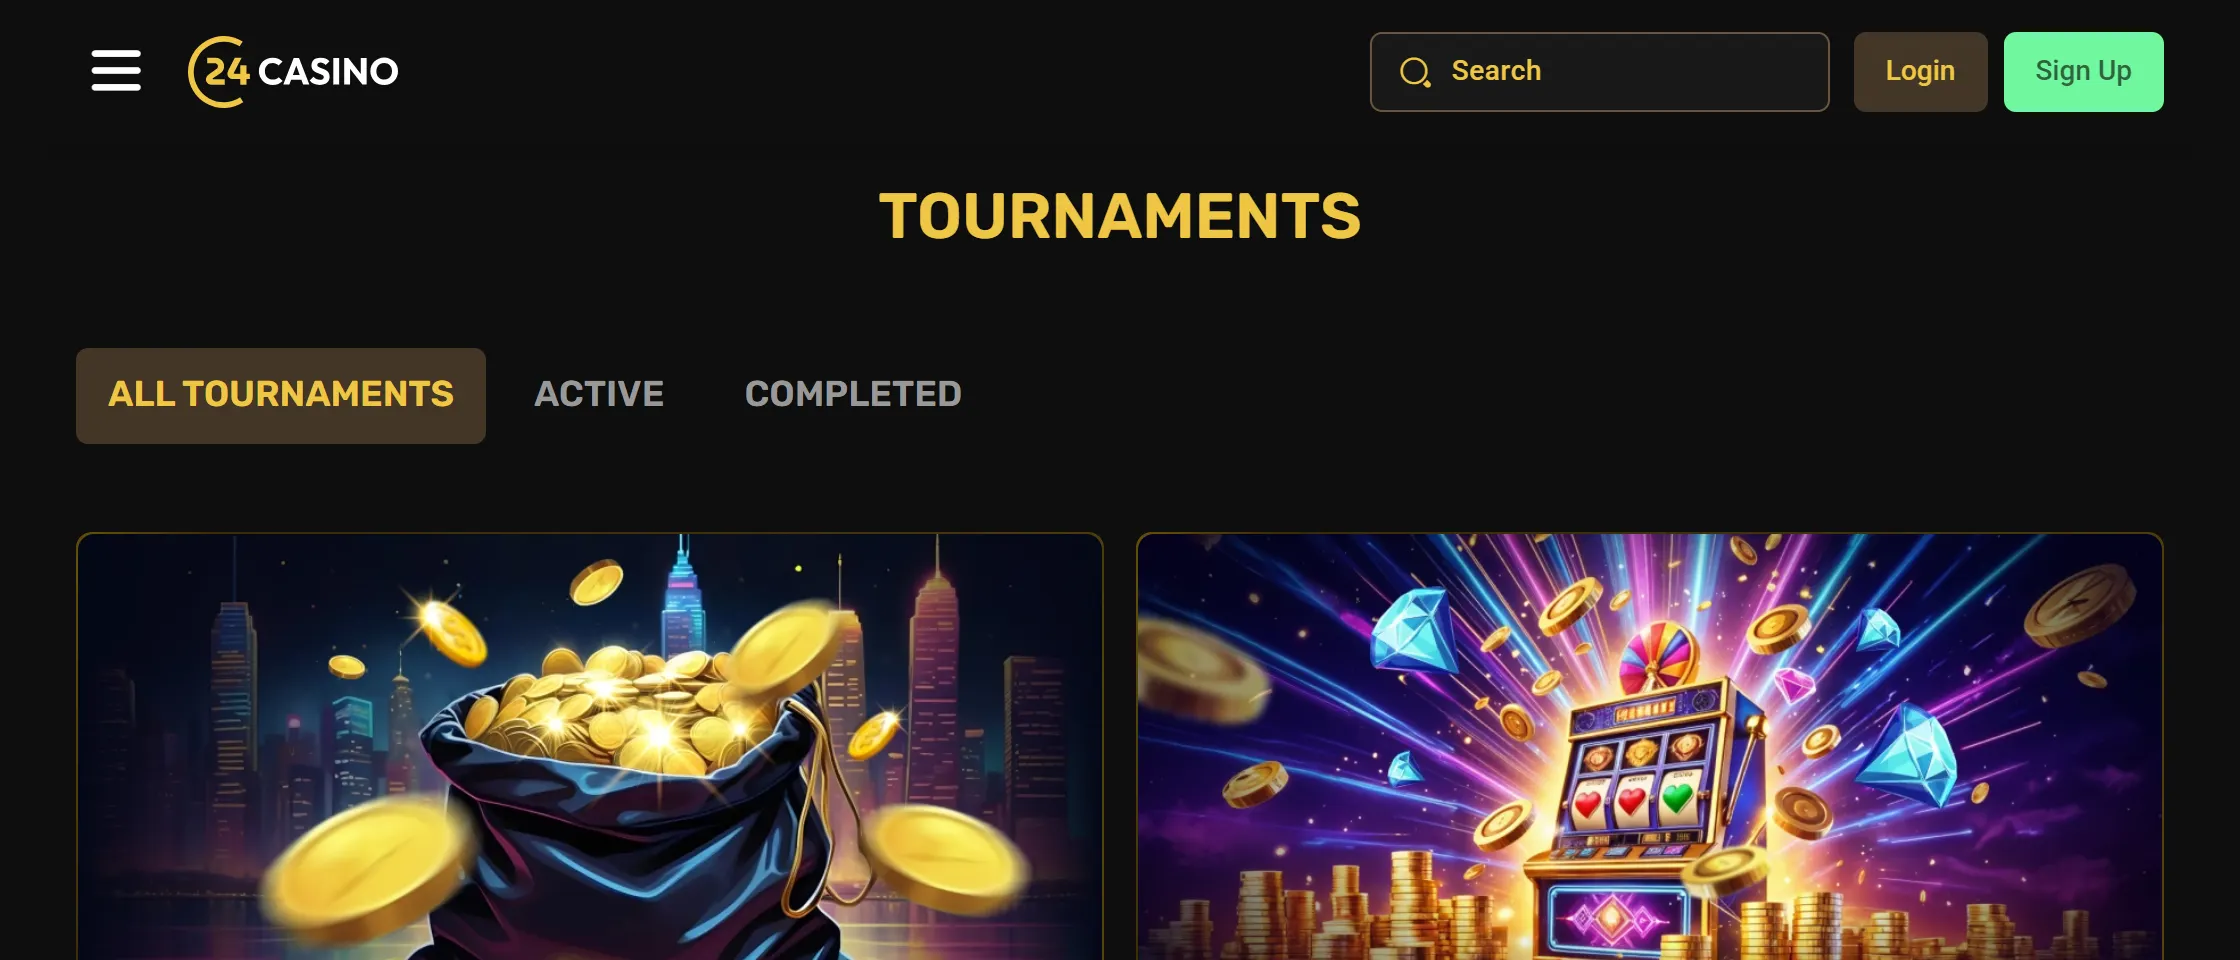Viewport: 2240px width, 960px height.
Task: Select the All Tournaments tab
Action: [x=281, y=395]
